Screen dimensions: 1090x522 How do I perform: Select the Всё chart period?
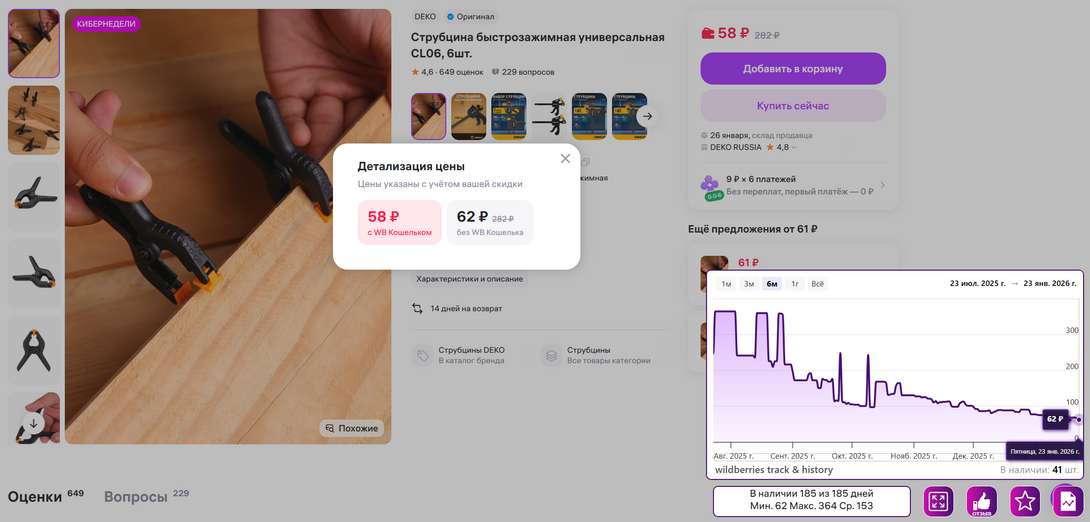tap(818, 284)
